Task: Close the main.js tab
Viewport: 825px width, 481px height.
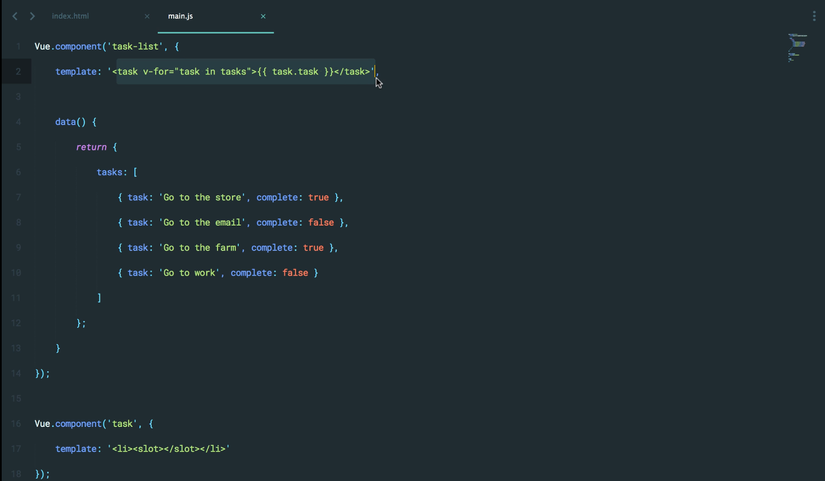Action: [x=263, y=16]
